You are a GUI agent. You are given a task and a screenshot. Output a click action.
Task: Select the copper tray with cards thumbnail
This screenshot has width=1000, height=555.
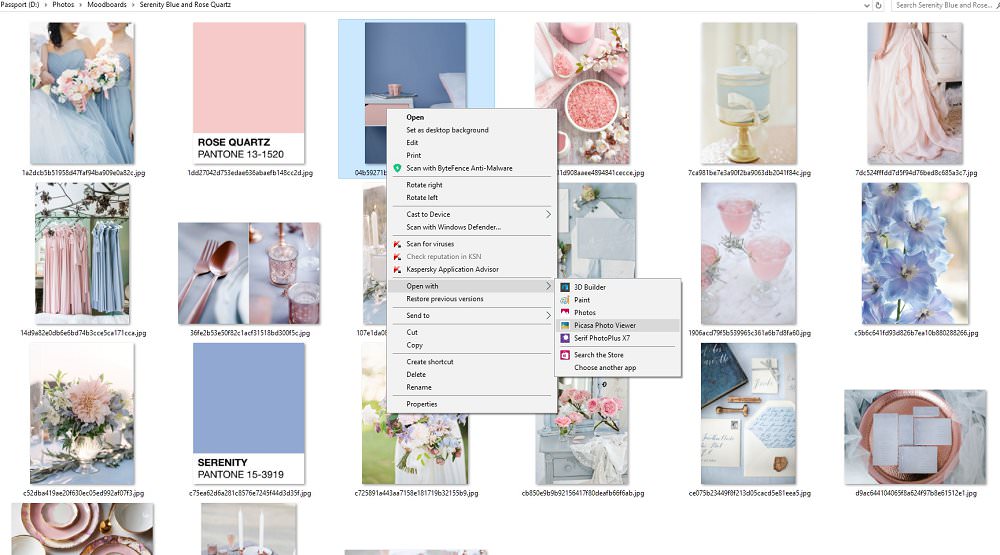pos(915,437)
